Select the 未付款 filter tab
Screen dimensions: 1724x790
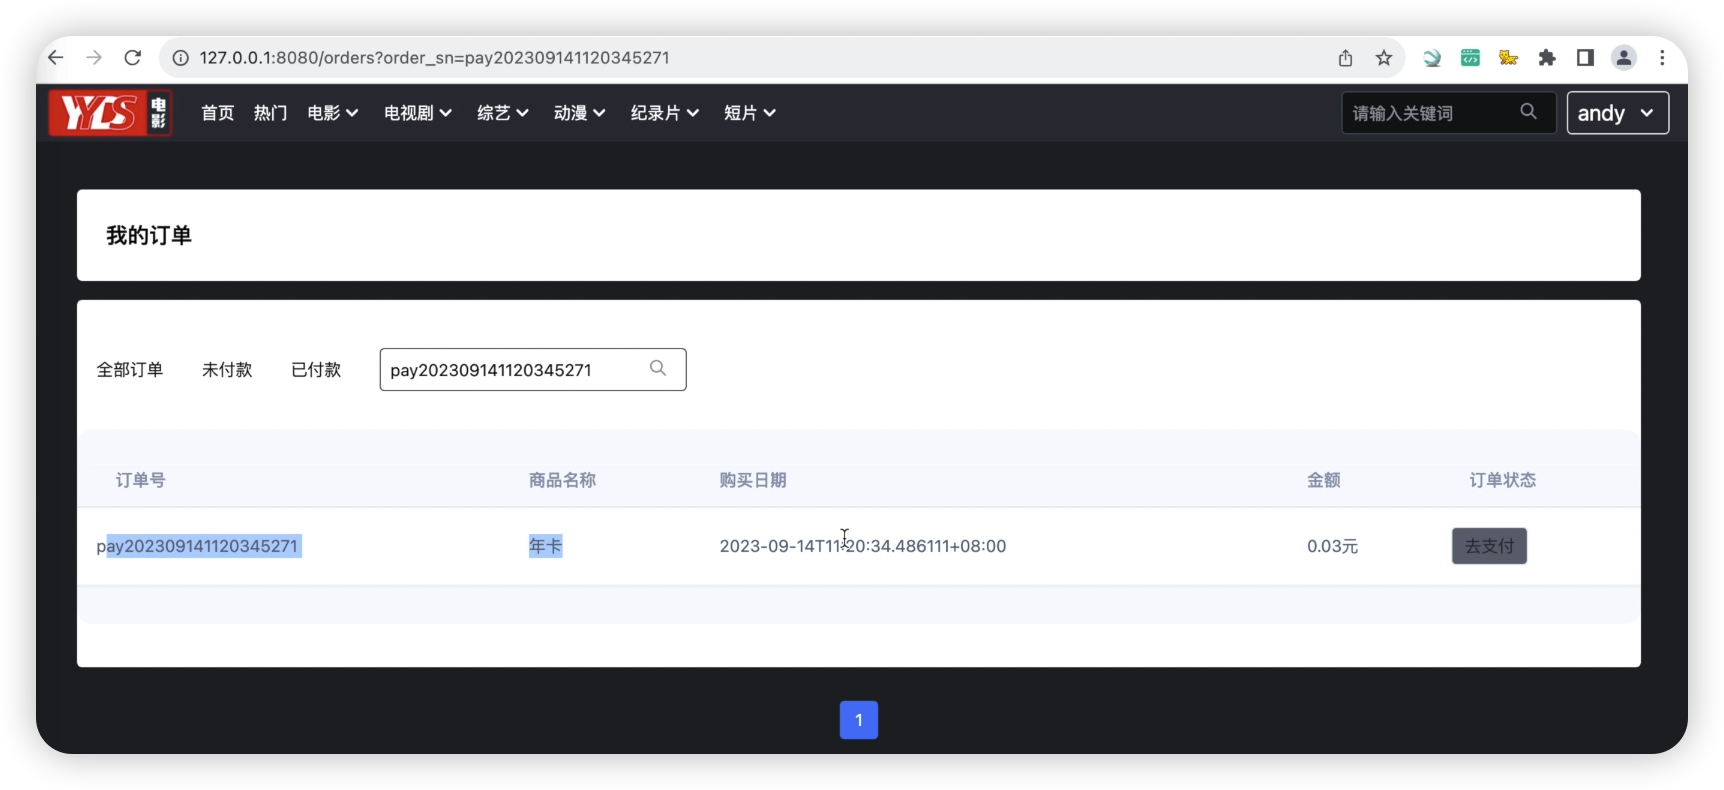[x=227, y=370]
